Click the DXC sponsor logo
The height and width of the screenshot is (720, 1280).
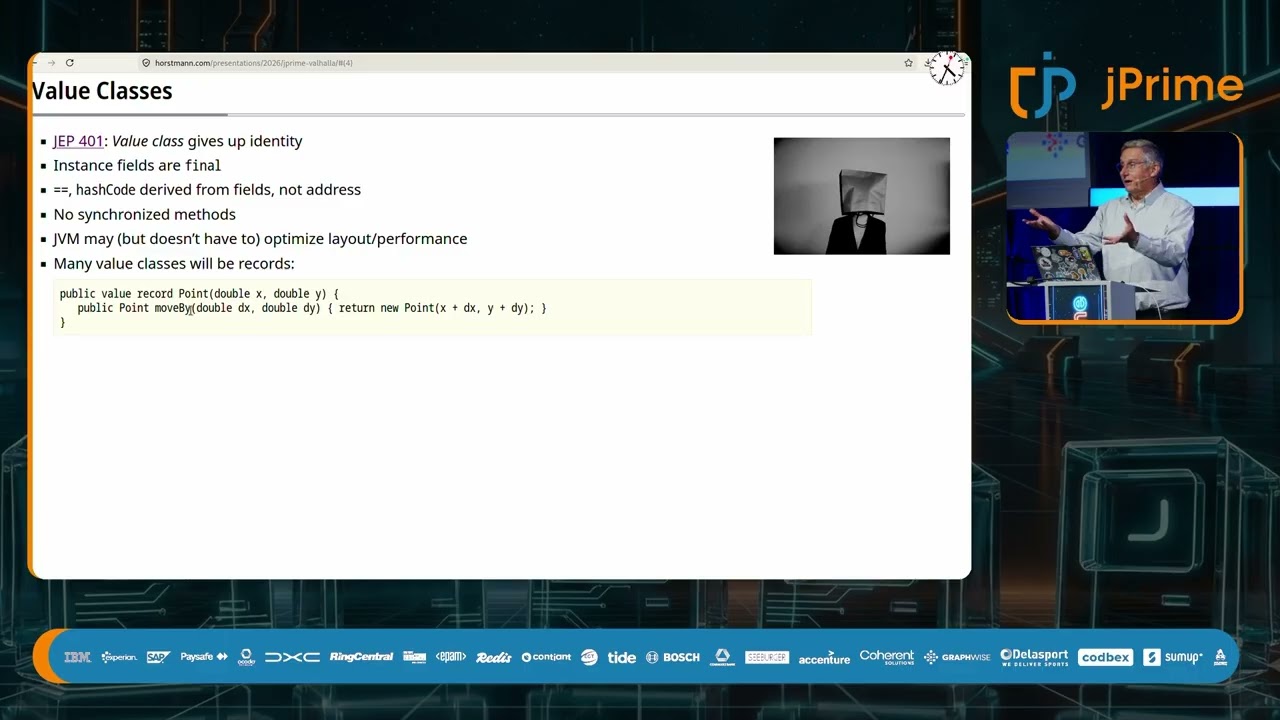click(x=292, y=657)
